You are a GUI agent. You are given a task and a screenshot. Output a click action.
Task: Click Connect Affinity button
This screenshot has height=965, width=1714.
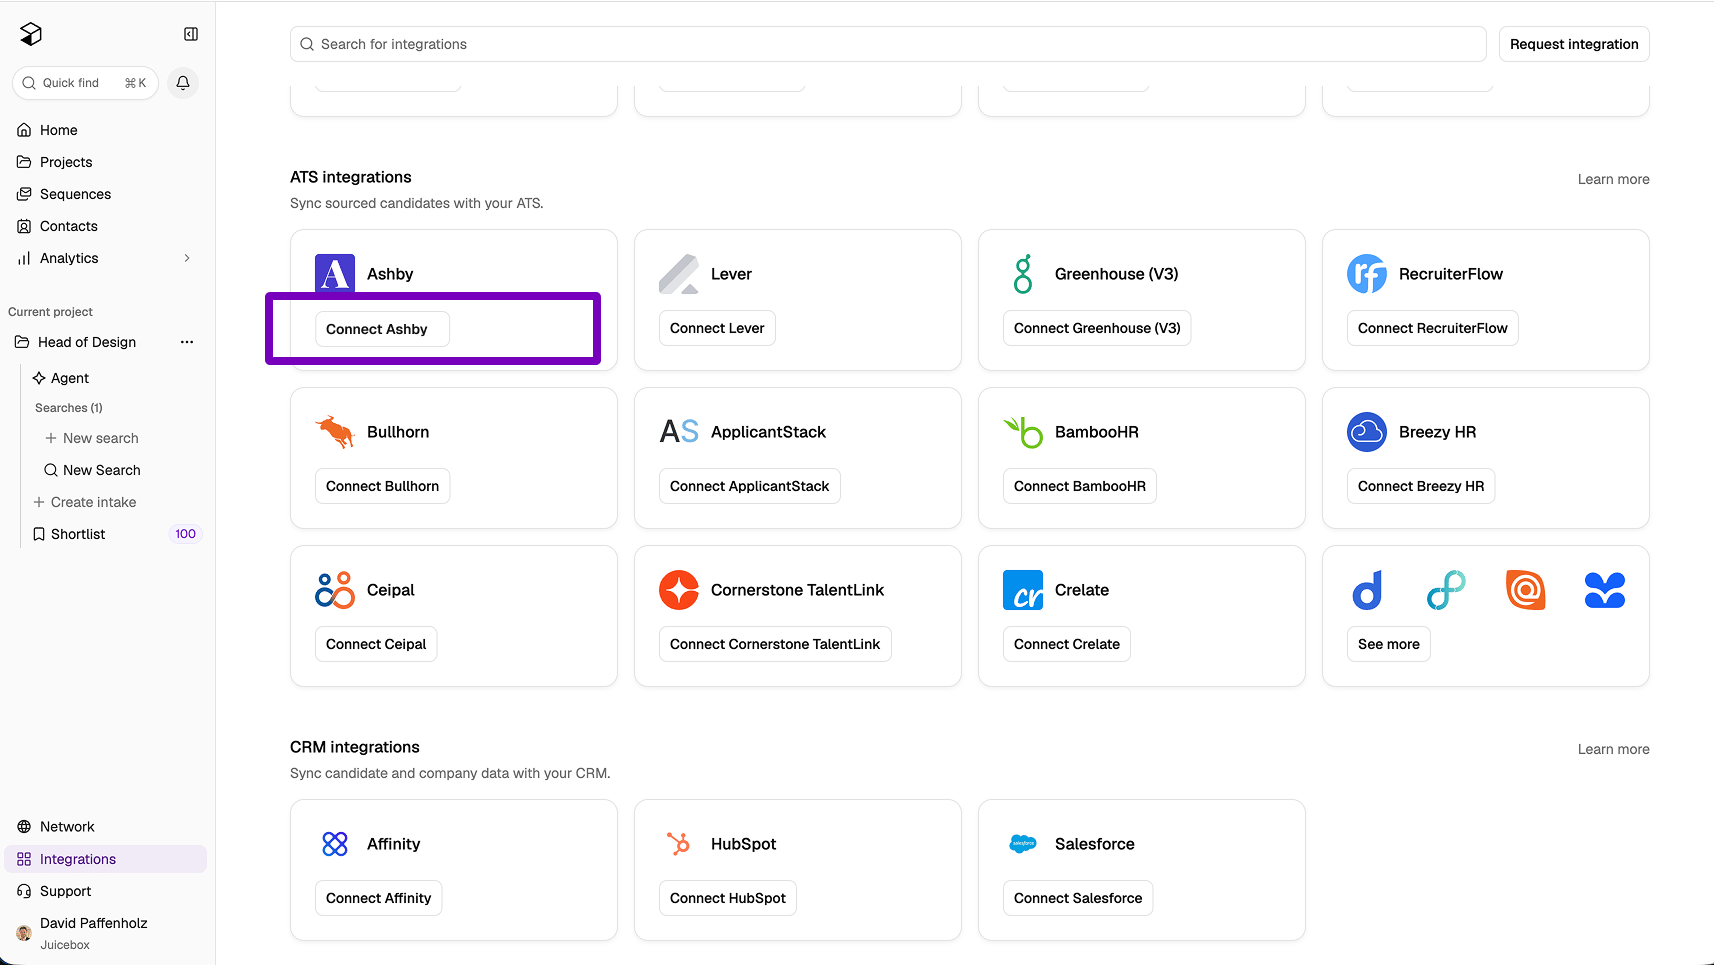[x=378, y=898]
